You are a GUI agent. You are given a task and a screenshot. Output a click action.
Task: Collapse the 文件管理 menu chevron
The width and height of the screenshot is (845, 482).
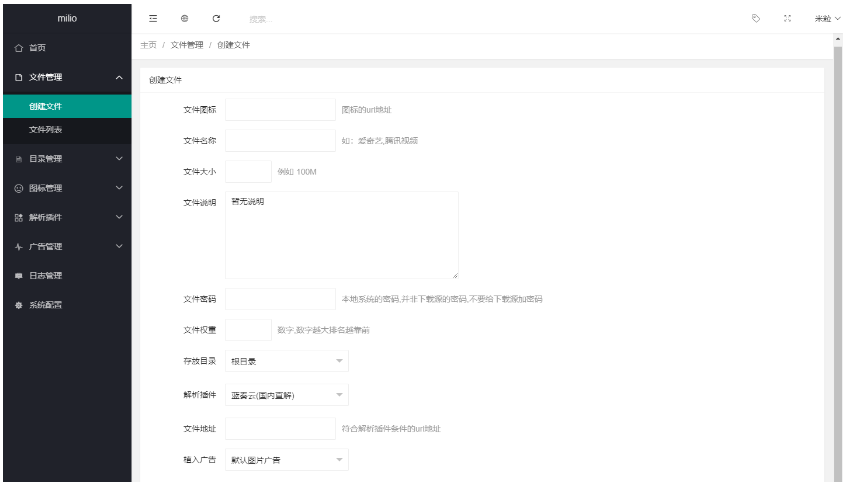(x=119, y=78)
